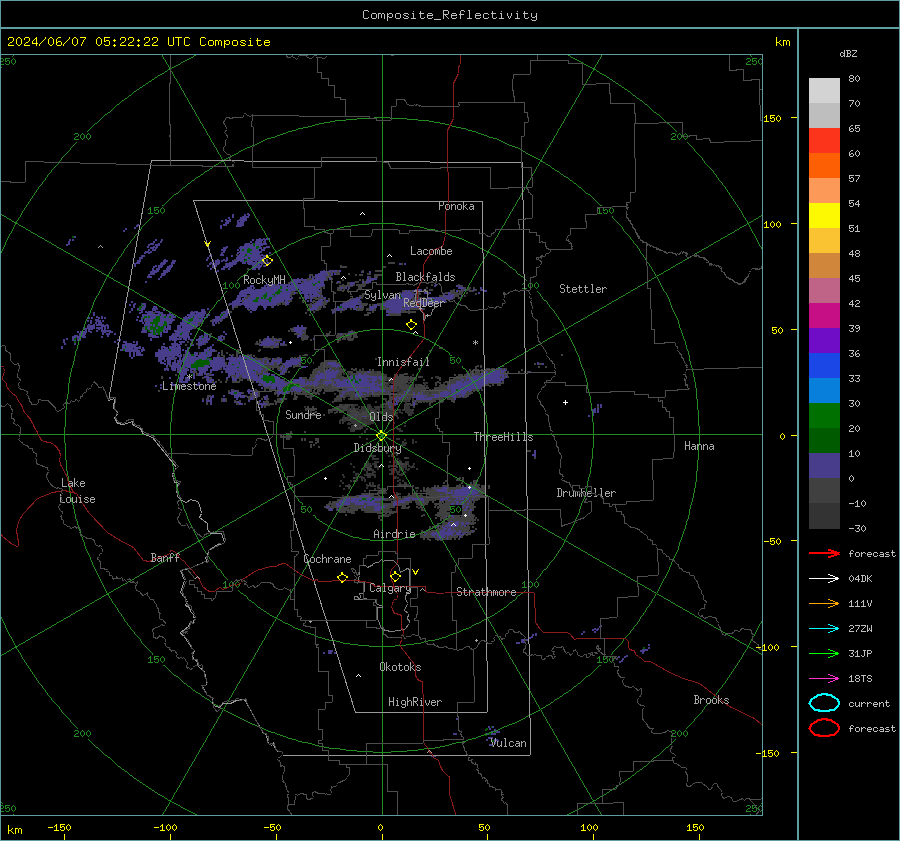Click the Ponoka label
Image resolution: width=900 pixels, height=841 pixels.
click(x=456, y=206)
